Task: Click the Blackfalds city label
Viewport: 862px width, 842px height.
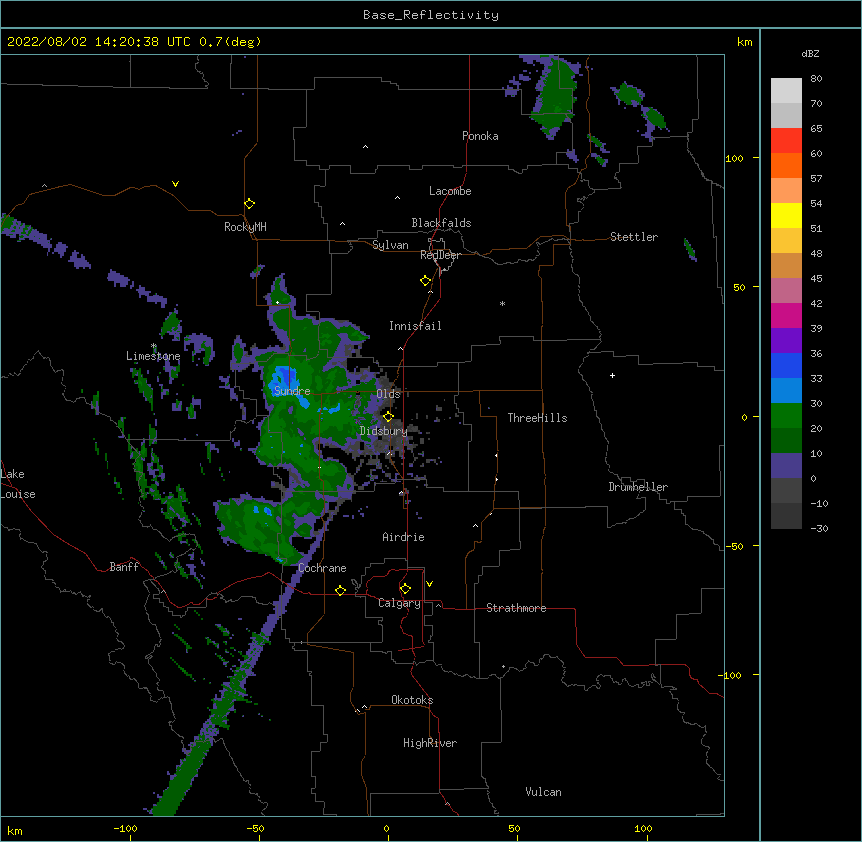Action: [x=441, y=223]
